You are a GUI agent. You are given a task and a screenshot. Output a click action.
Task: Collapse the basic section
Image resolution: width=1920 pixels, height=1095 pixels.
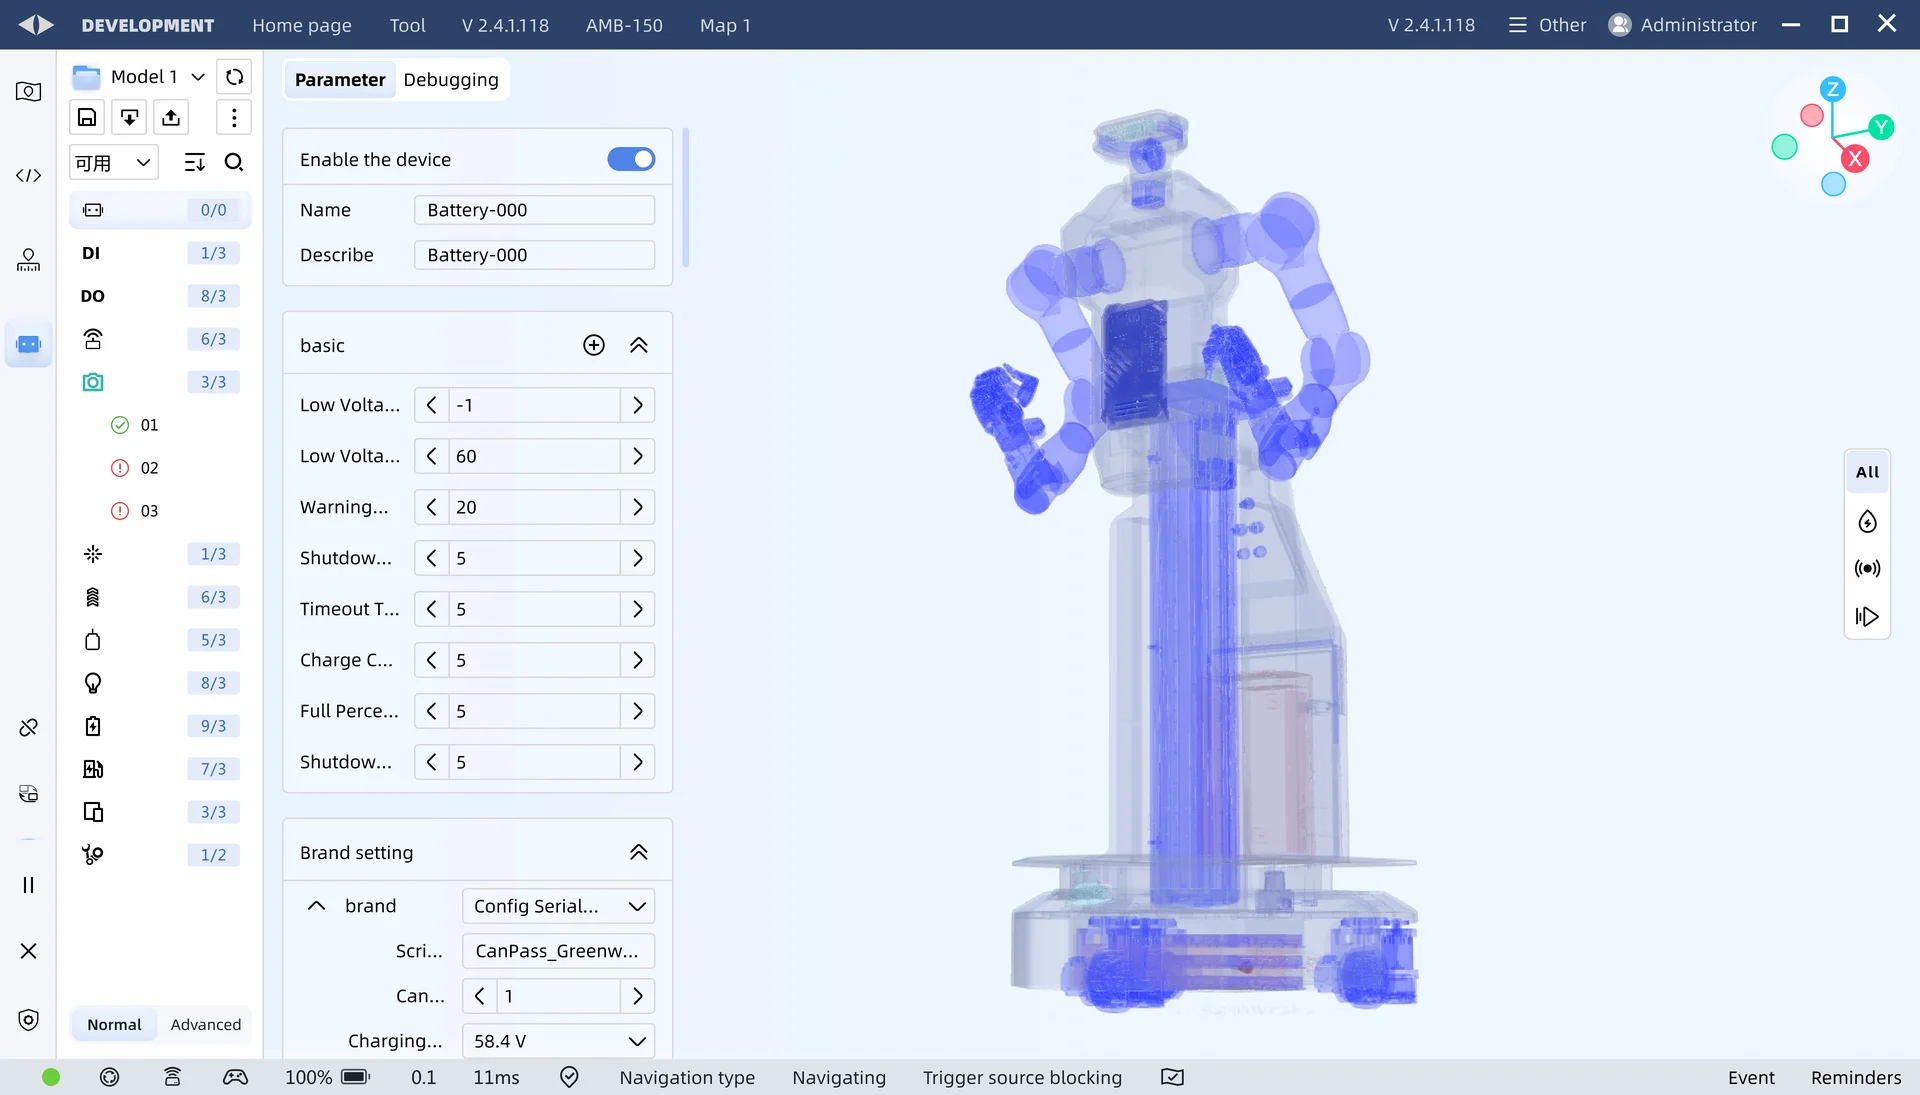pos(639,345)
